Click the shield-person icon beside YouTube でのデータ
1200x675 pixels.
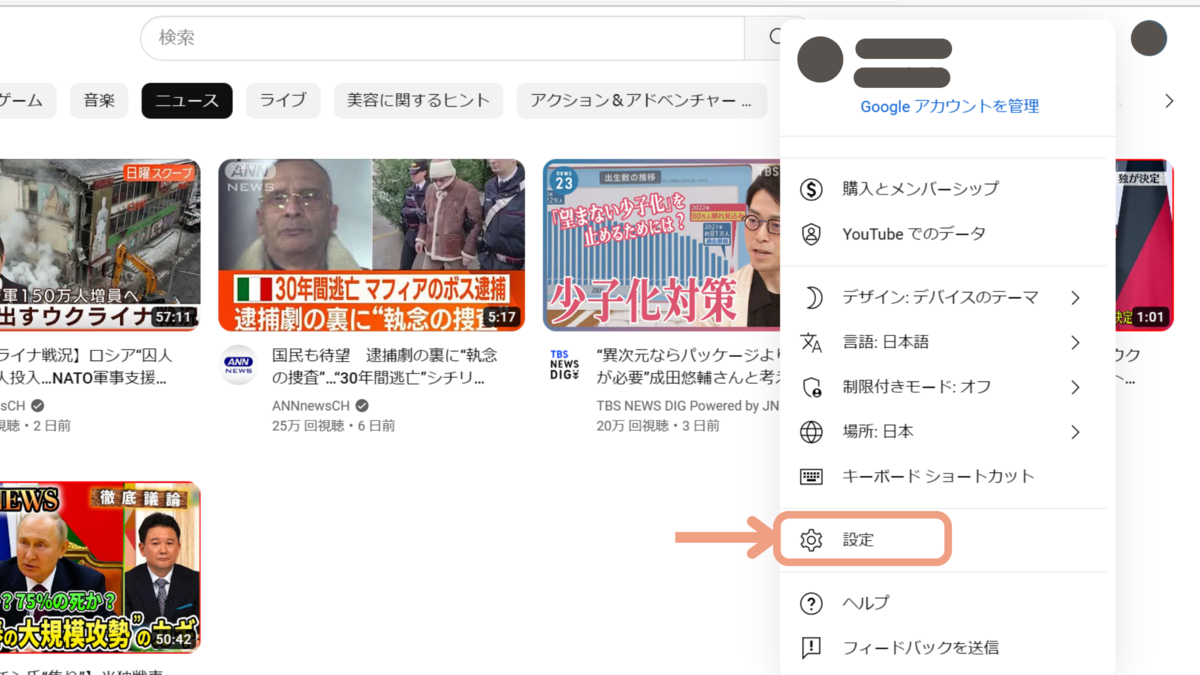click(x=811, y=233)
